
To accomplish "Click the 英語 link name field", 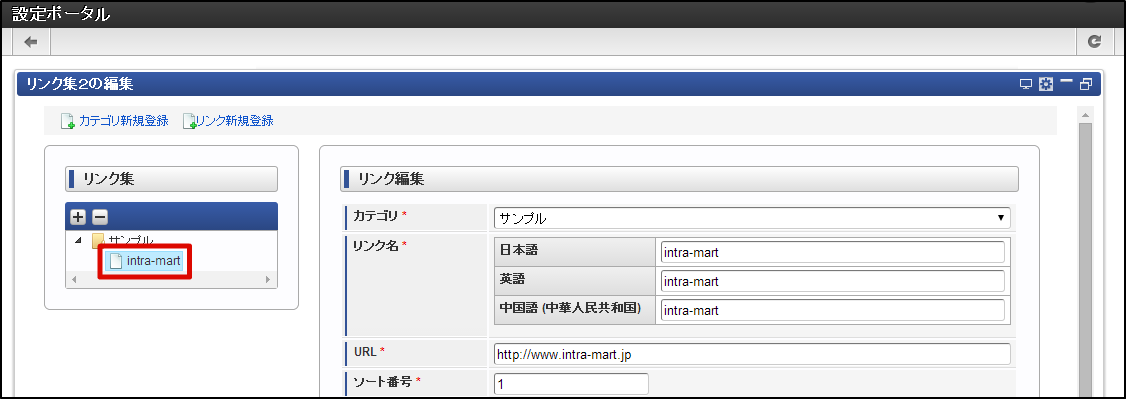I will (832, 281).
